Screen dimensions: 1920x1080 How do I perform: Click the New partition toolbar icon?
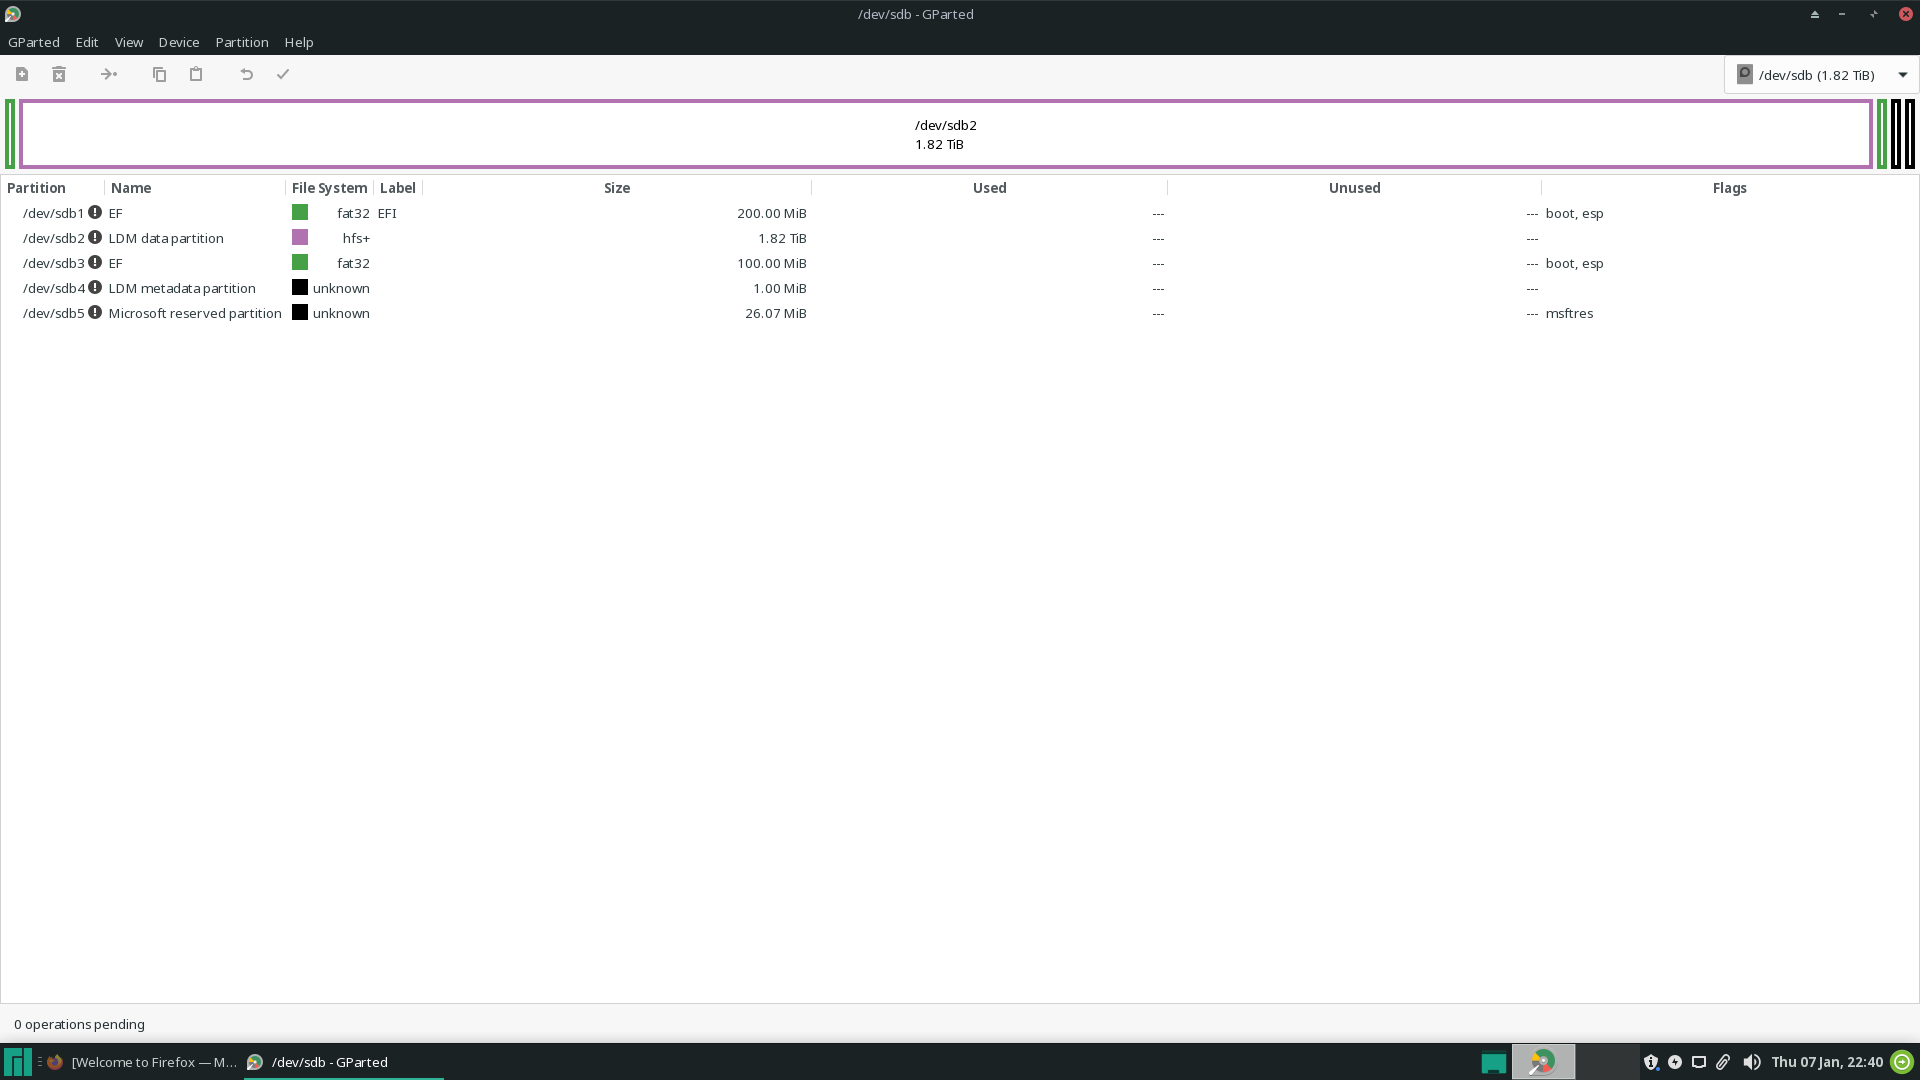22,74
